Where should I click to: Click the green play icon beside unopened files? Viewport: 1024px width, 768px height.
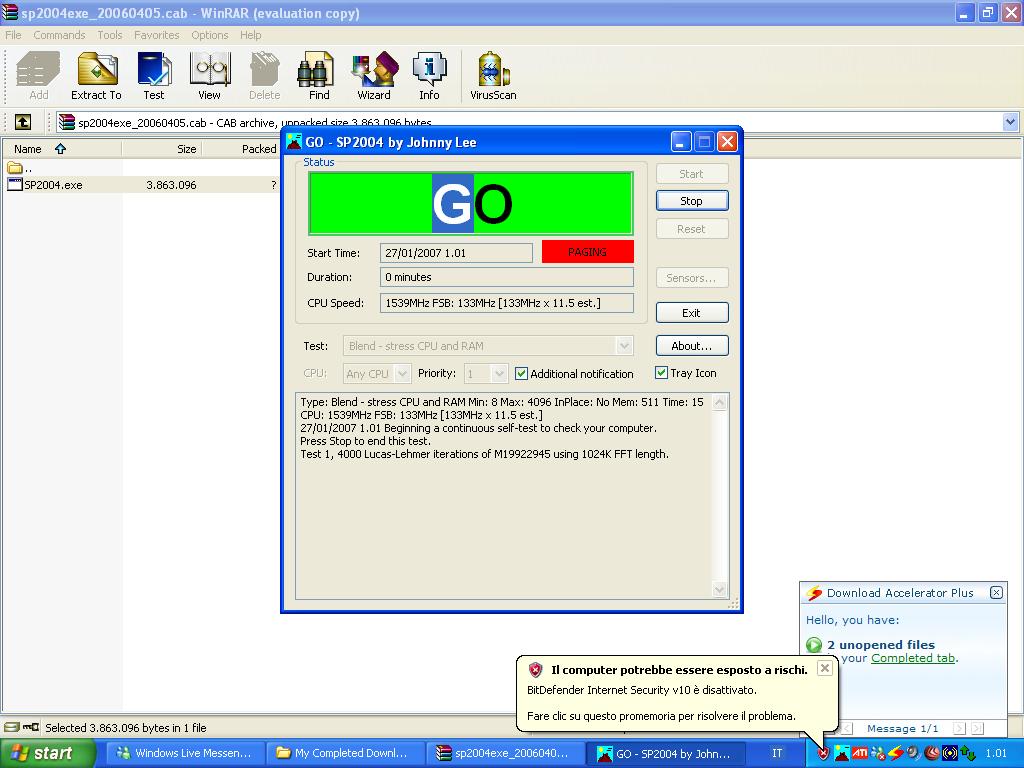[814, 645]
